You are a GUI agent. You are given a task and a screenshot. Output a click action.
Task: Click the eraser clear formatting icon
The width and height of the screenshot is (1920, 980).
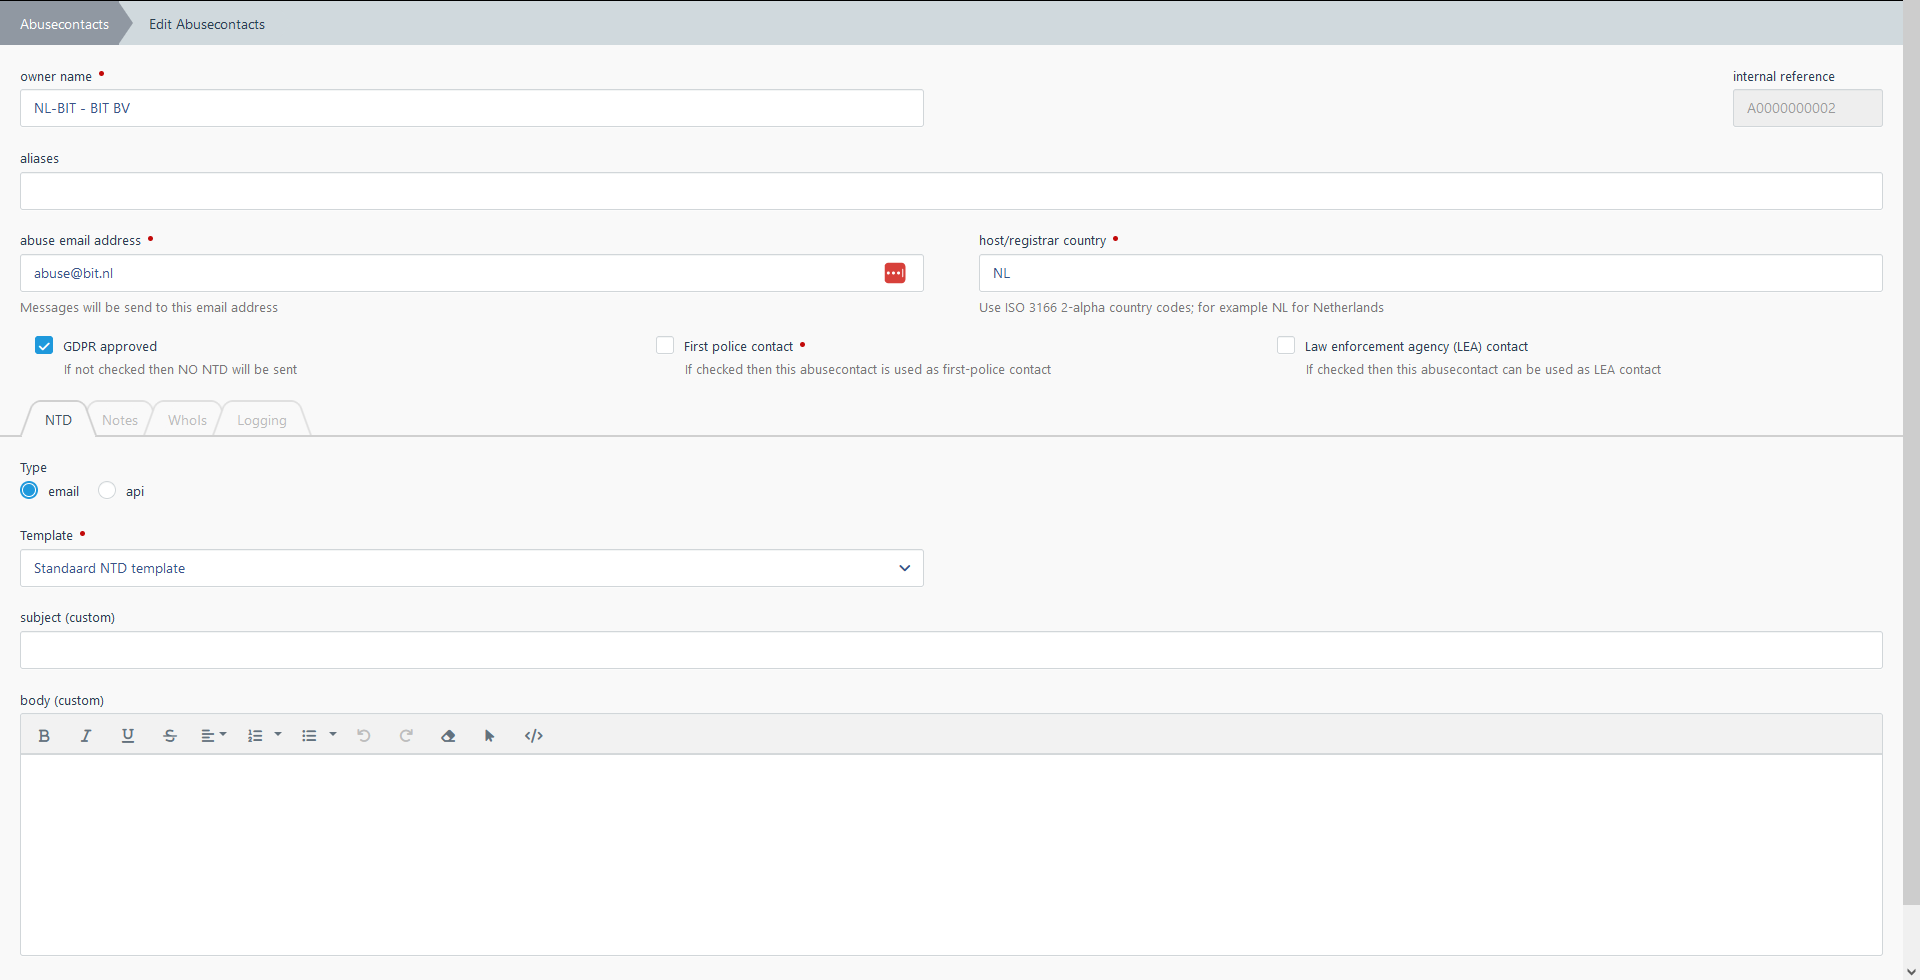pos(448,736)
